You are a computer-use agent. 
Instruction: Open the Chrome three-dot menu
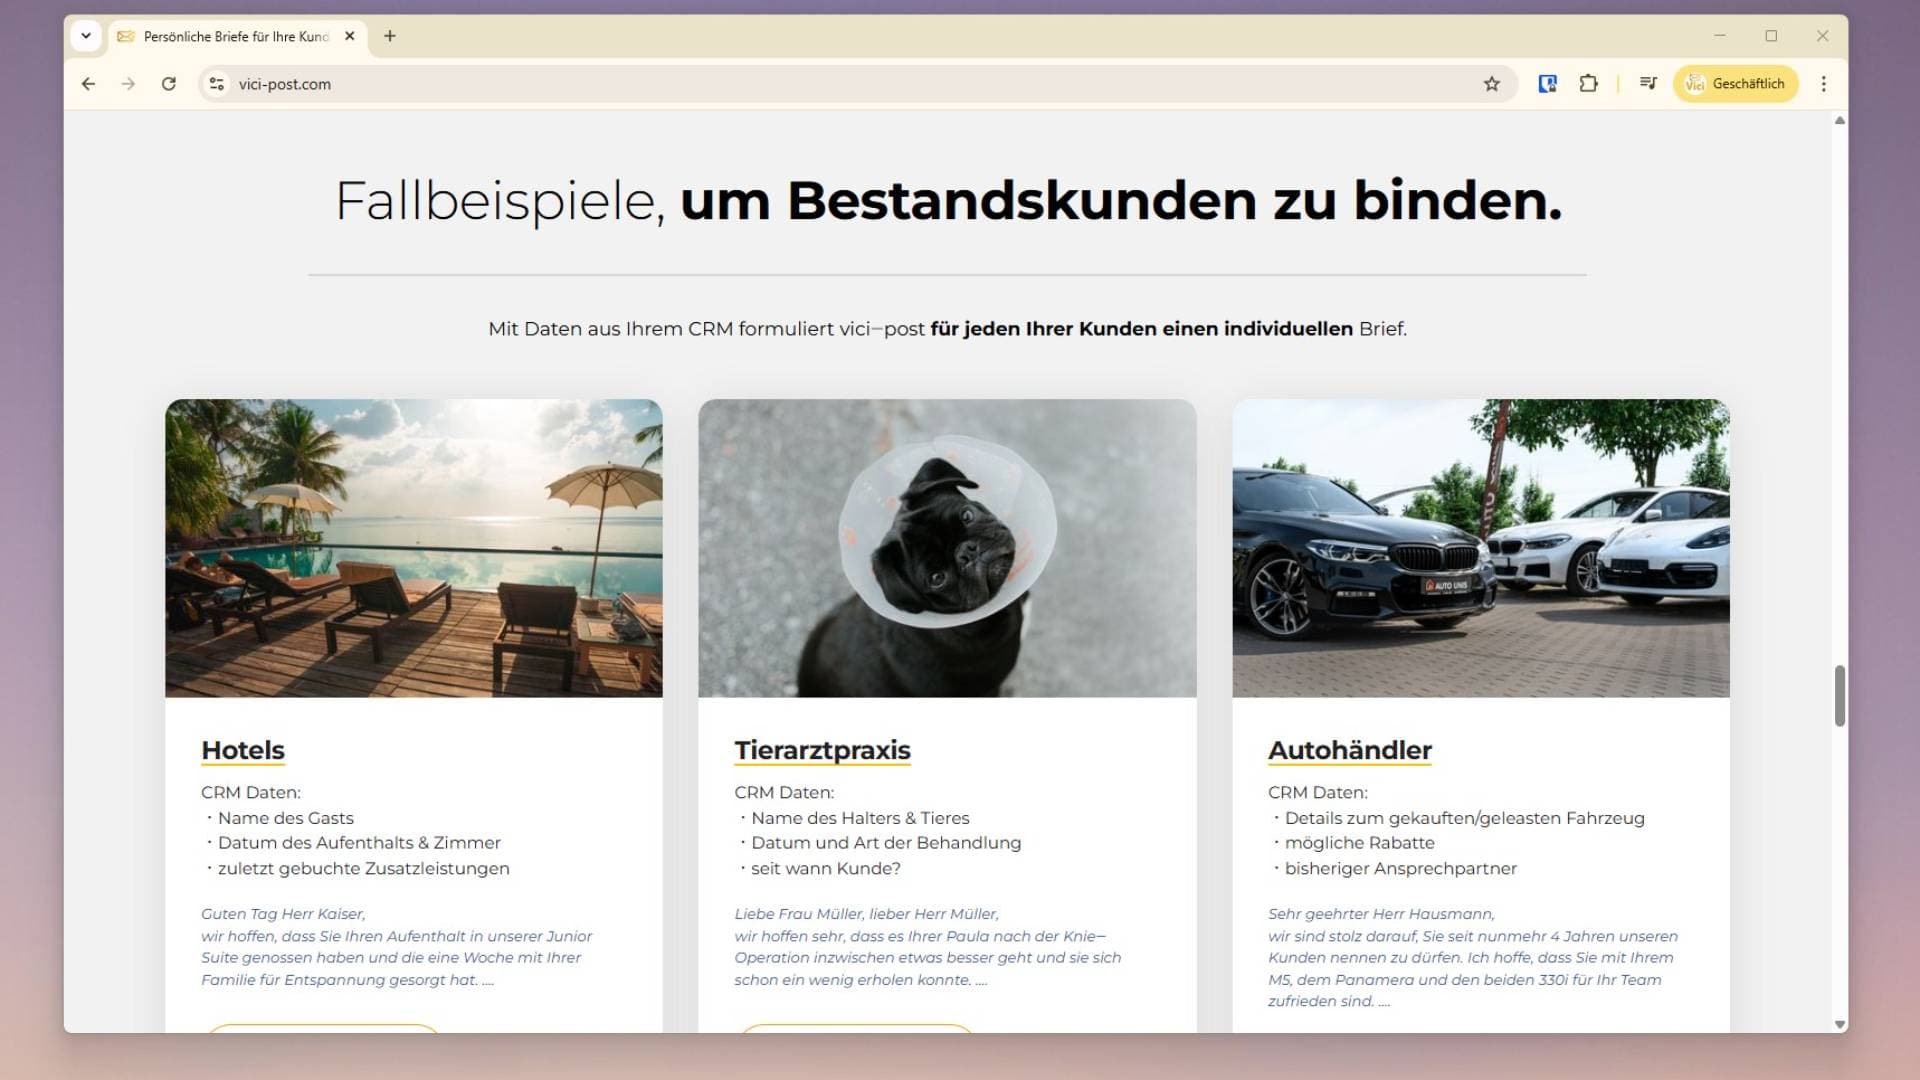(1824, 84)
